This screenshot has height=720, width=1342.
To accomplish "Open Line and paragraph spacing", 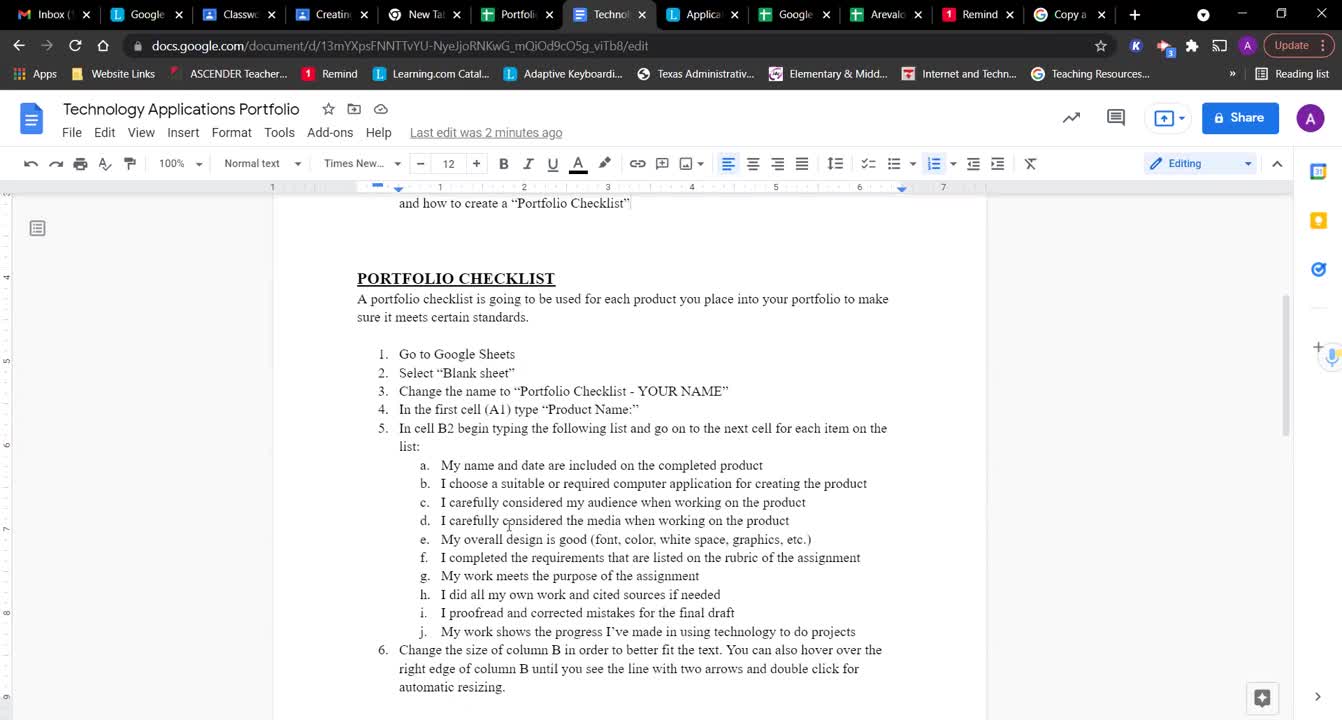I will click(x=835, y=164).
